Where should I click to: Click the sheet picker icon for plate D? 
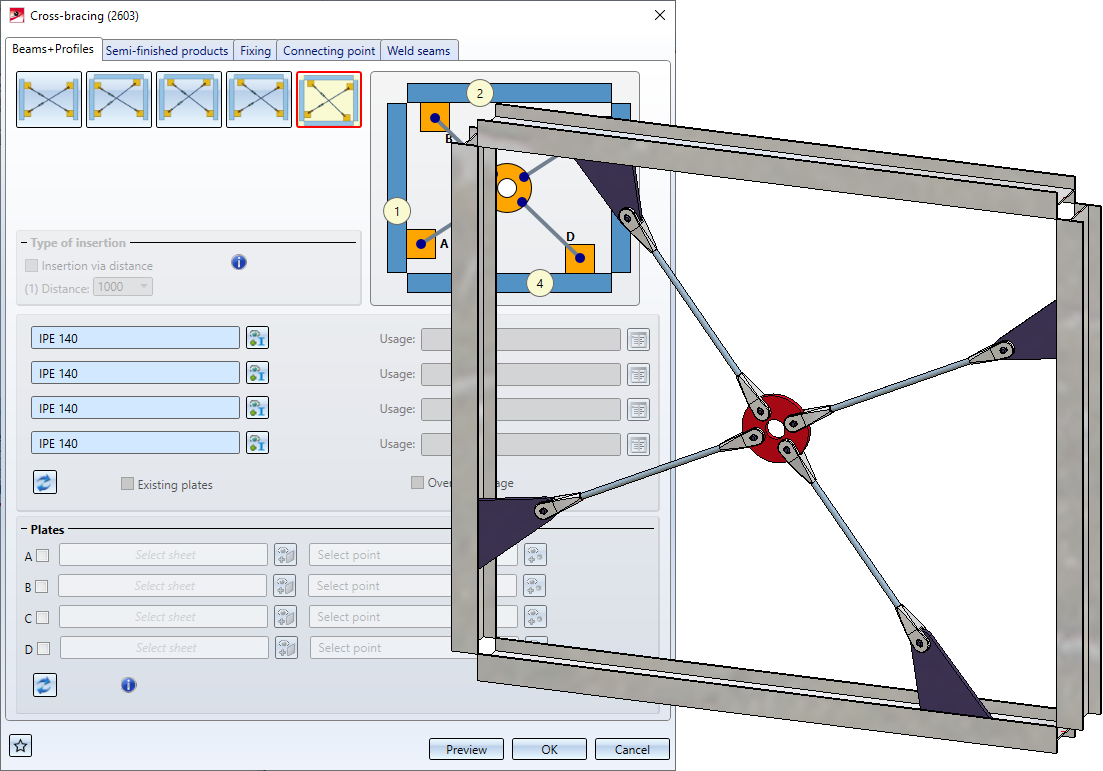pyautogui.click(x=286, y=648)
